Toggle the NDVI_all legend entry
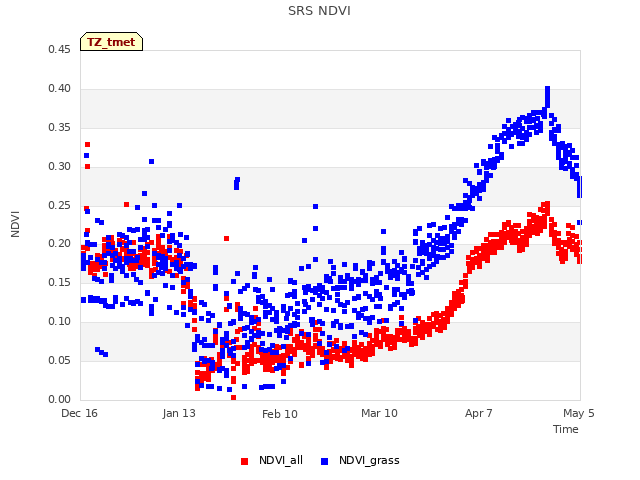Image resolution: width=640 pixels, height=480 pixels. (272, 460)
